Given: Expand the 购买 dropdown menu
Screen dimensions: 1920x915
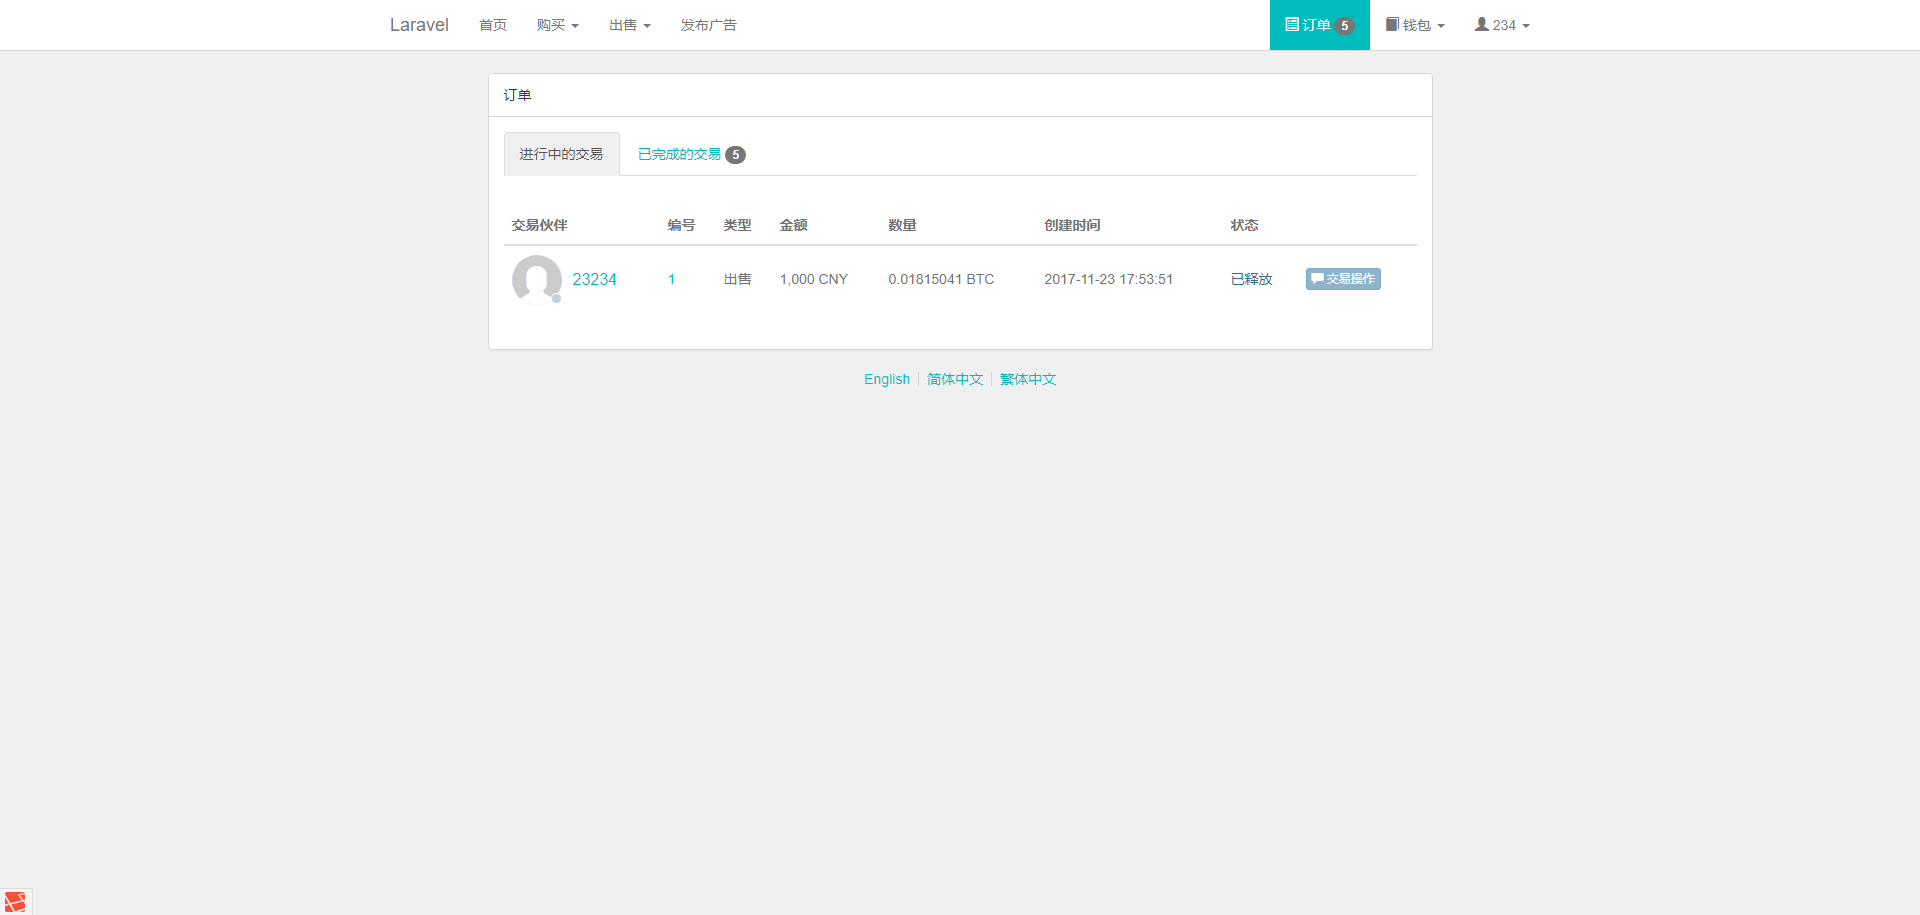Looking at the screenshot, I should (x=557, y=25).
